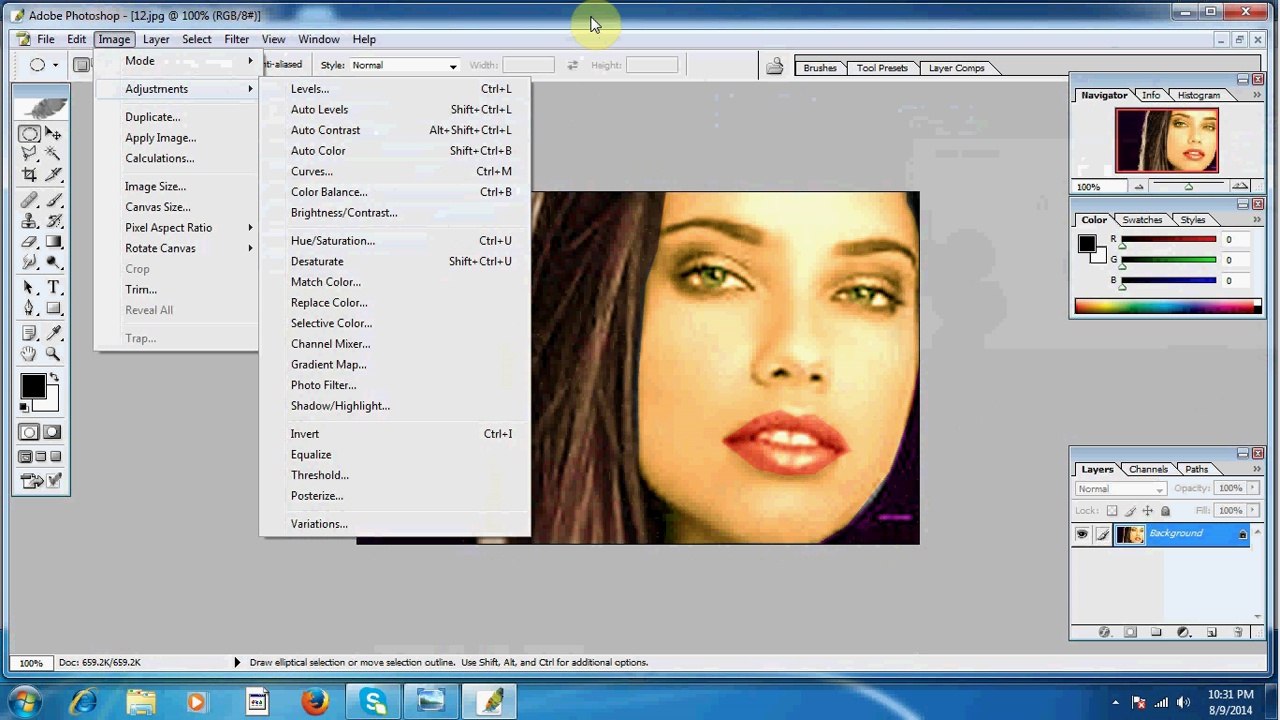Screen dimensions: 1280x720
Task: Open the Opacity slider arrow
Action: [1251, 488]
